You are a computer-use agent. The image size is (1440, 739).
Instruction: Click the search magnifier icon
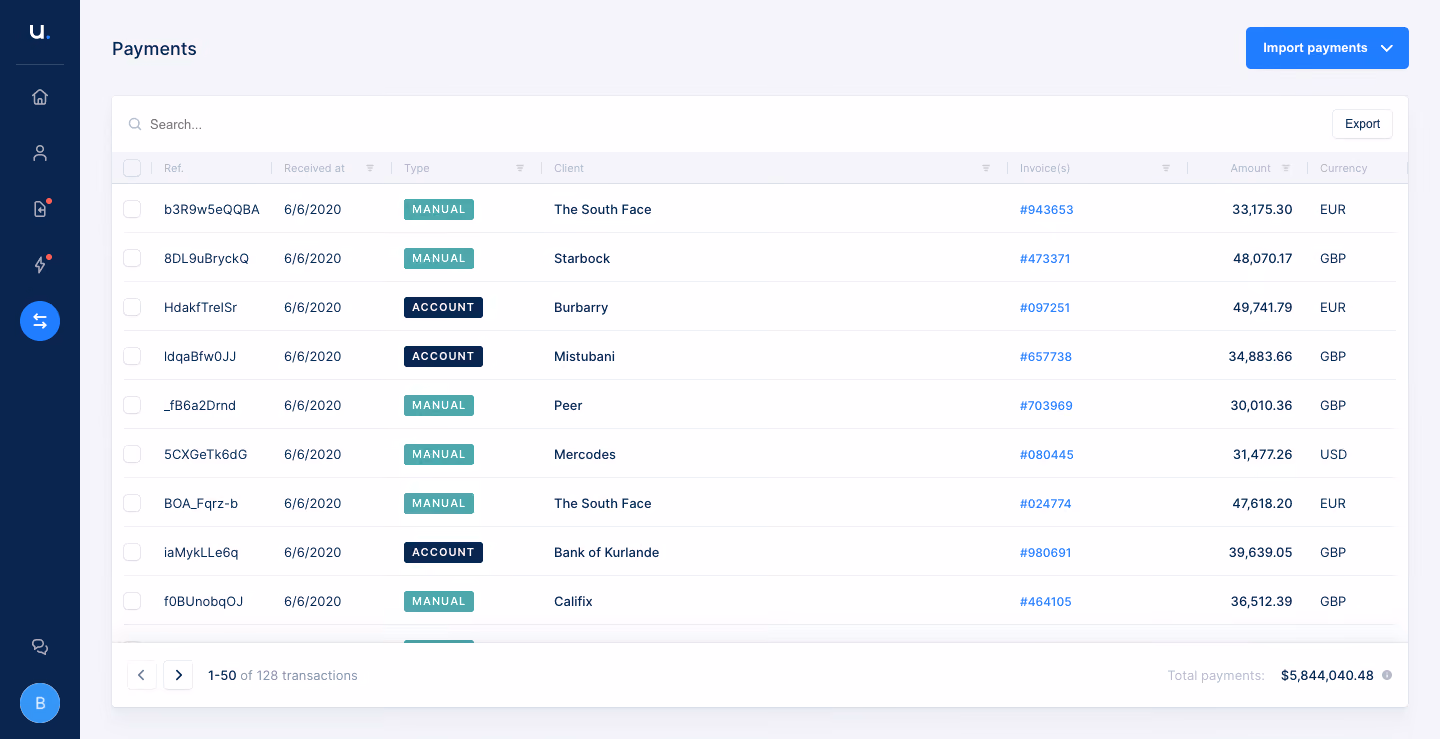[135, 125]
